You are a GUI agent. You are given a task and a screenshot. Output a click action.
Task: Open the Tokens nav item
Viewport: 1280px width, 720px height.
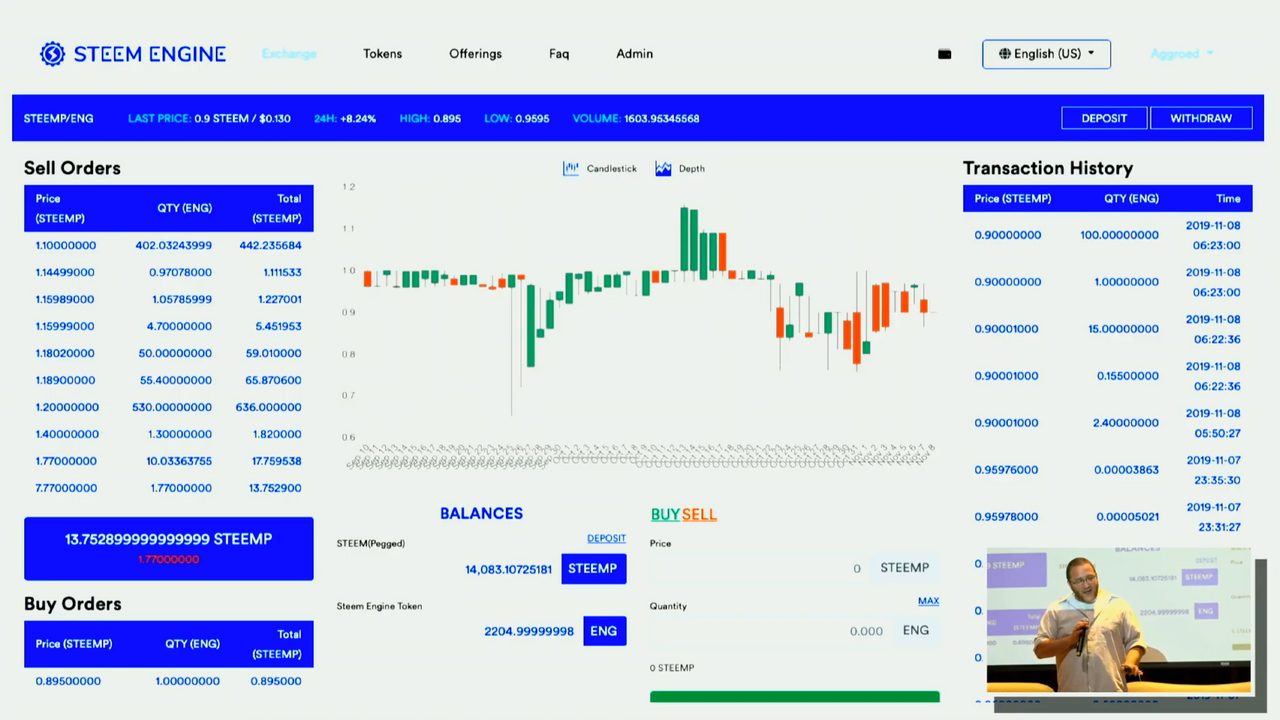click(383, 54)
